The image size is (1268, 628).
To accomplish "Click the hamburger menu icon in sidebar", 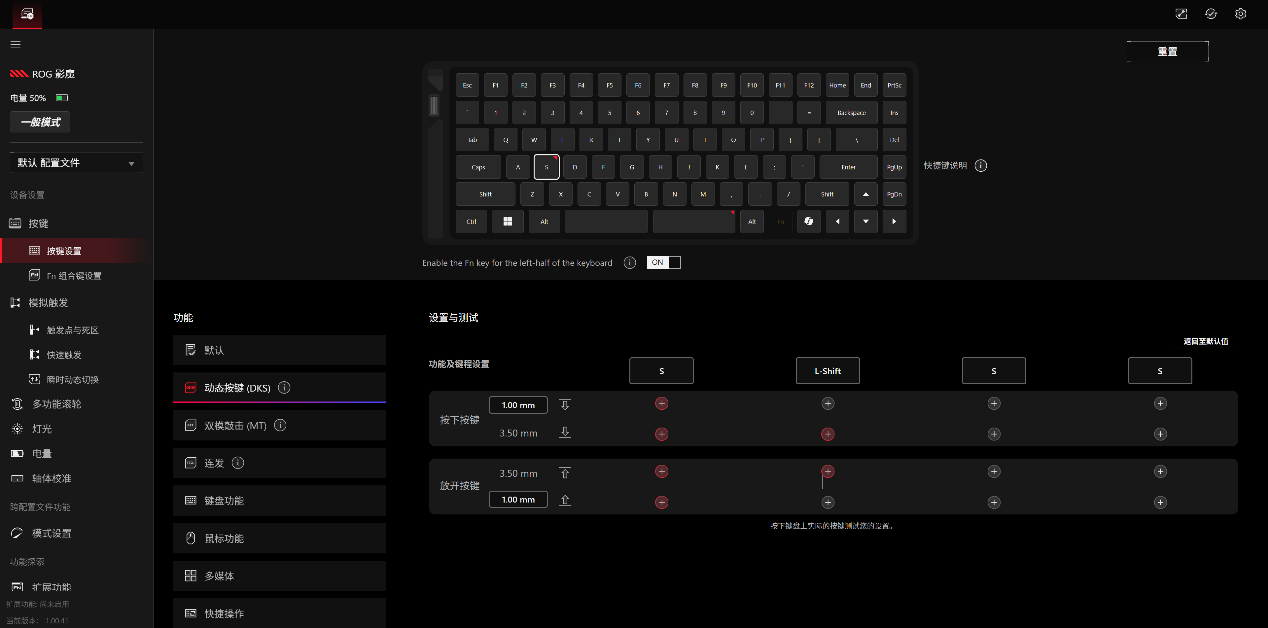I will (15, 44).
